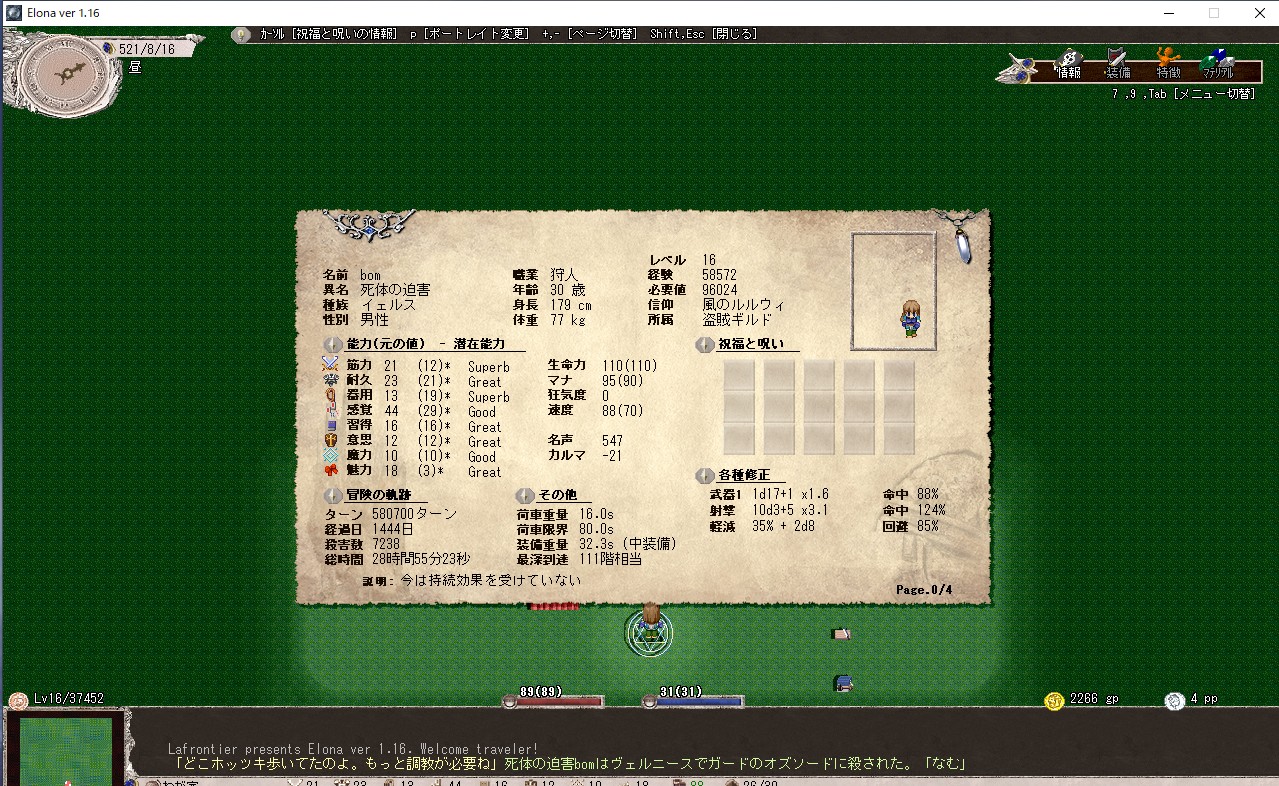
Task: Click the clock compass in top-left corner
Action: coord(68,73)
